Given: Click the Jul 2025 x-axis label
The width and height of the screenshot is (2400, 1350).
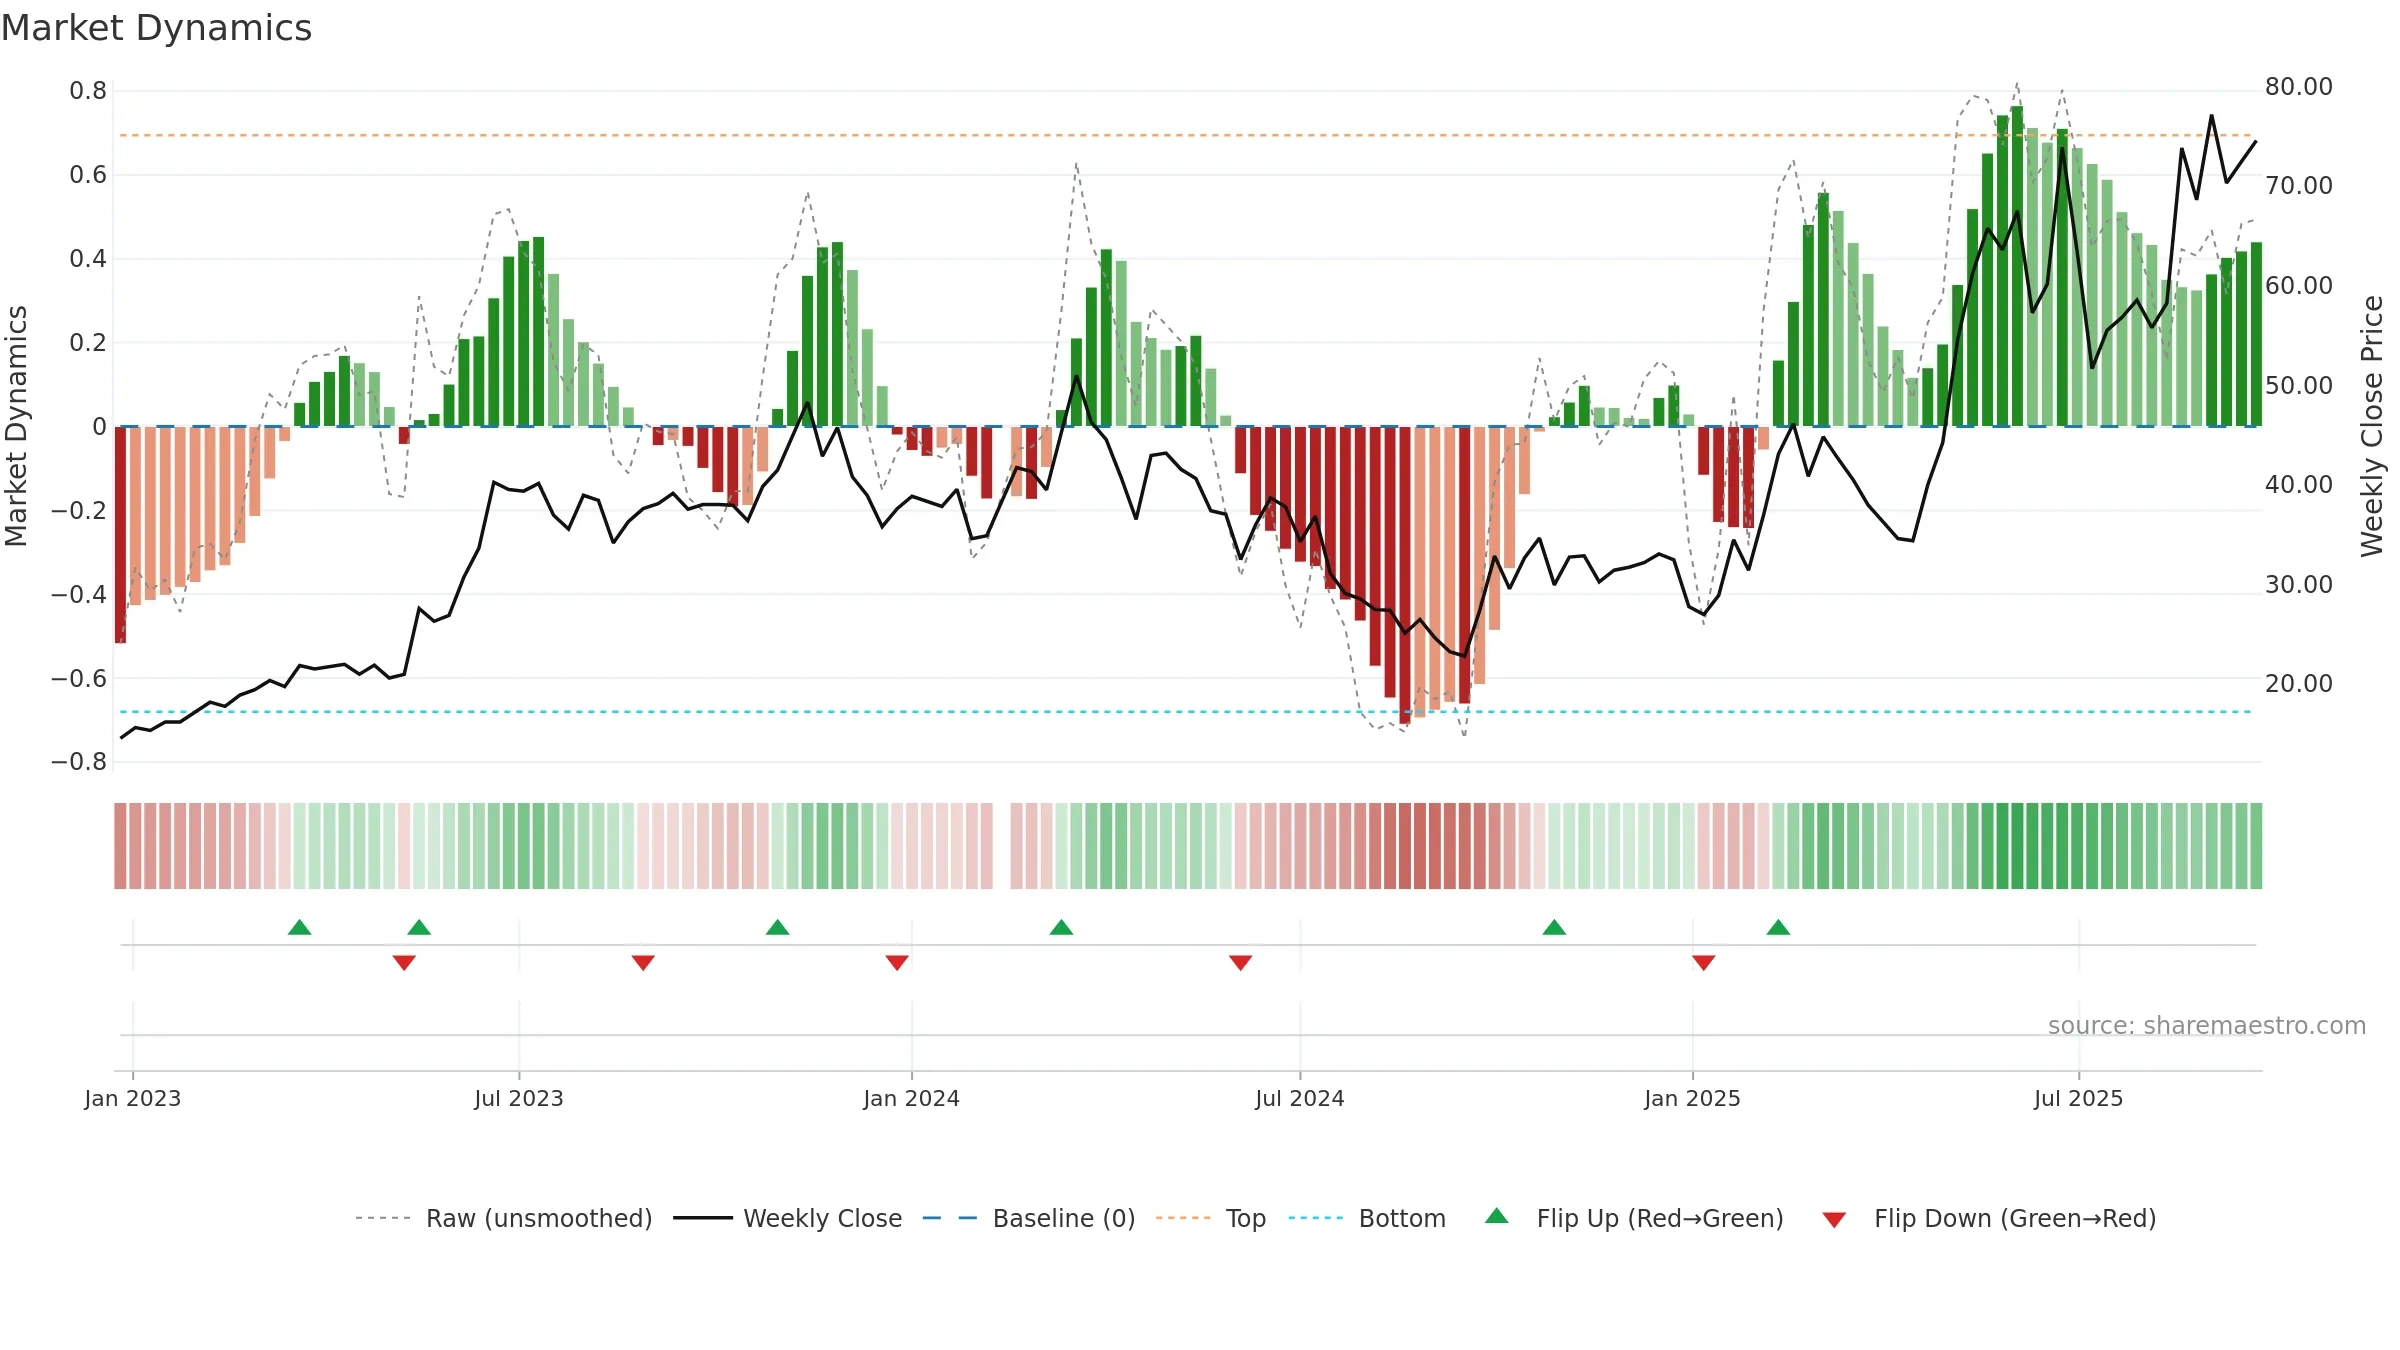Looking at the screenshot, I should click(2078, 1098).
